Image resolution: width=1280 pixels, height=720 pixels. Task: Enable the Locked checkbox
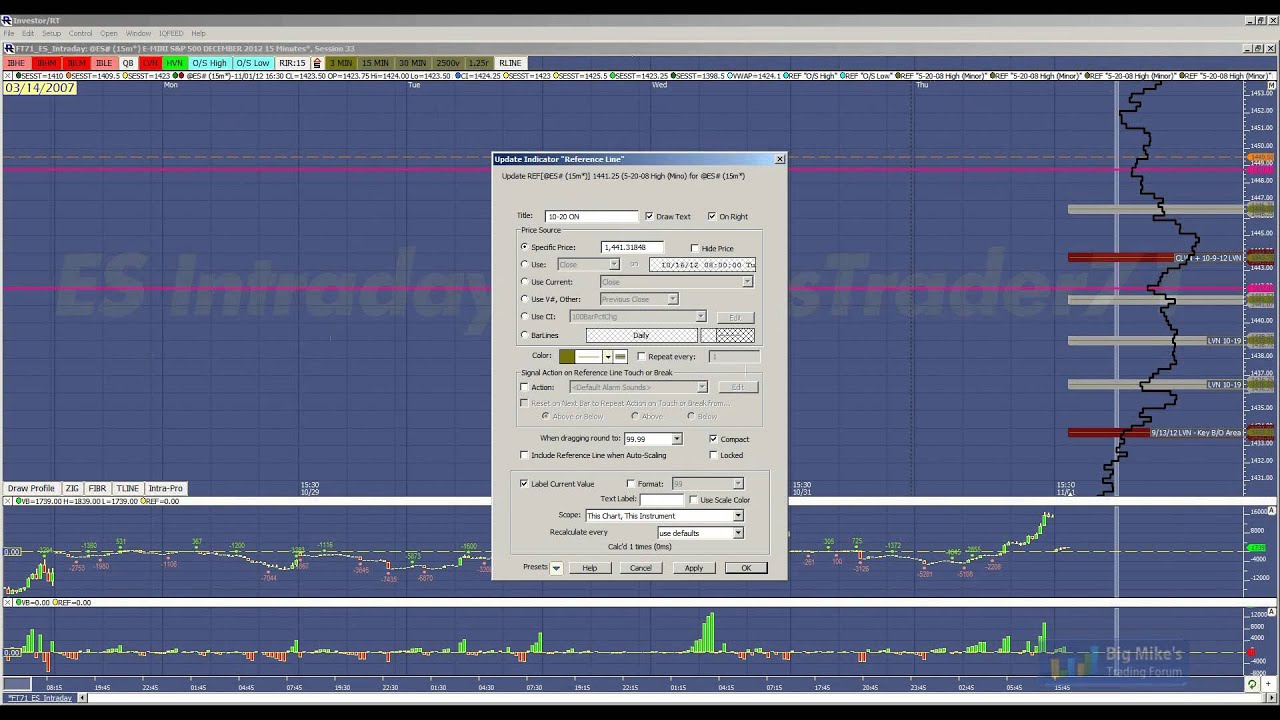713,455
